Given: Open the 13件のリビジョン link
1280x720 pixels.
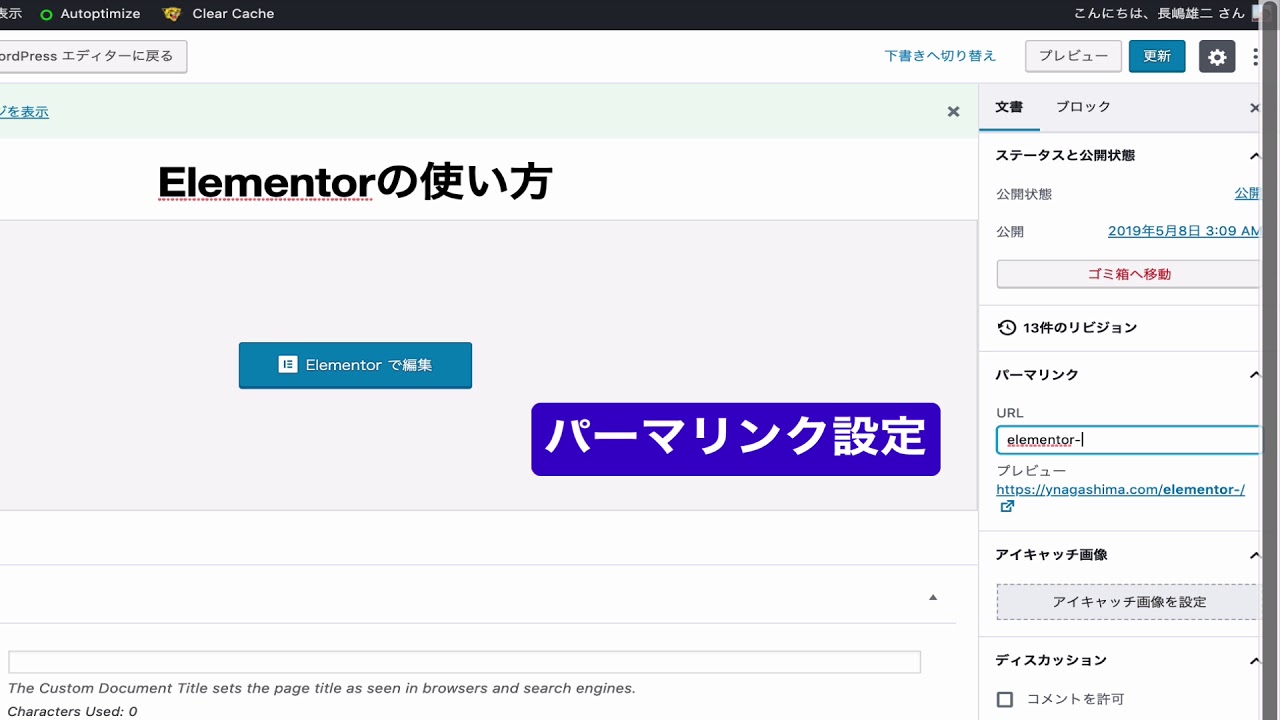Looking at the screenshot, I should [1080, 328].
